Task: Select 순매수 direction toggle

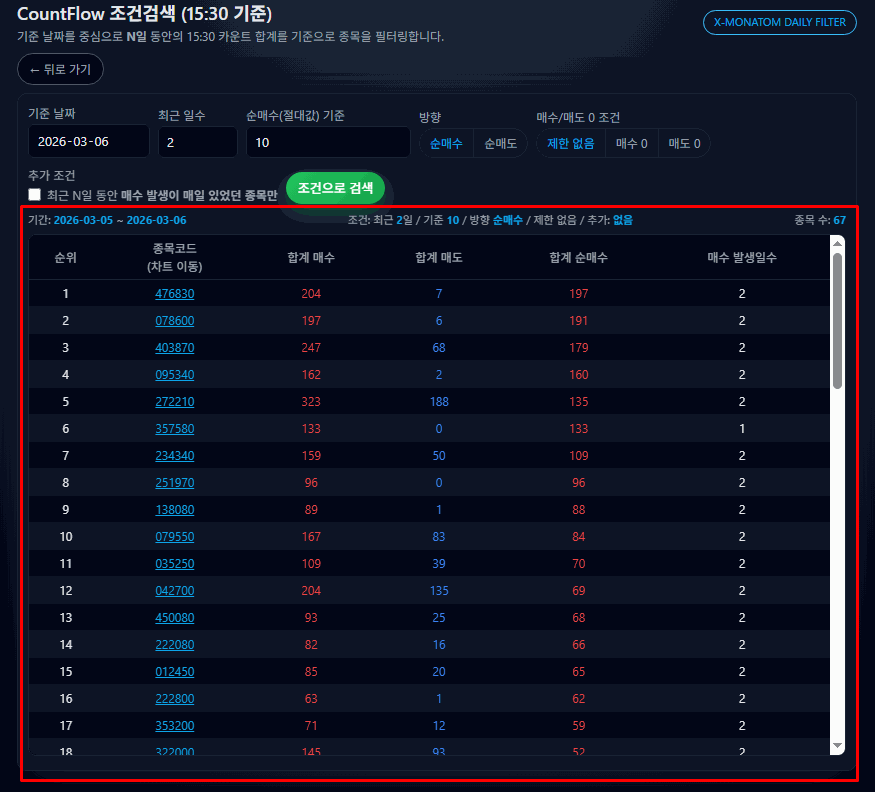Action: tap(446, 143)
